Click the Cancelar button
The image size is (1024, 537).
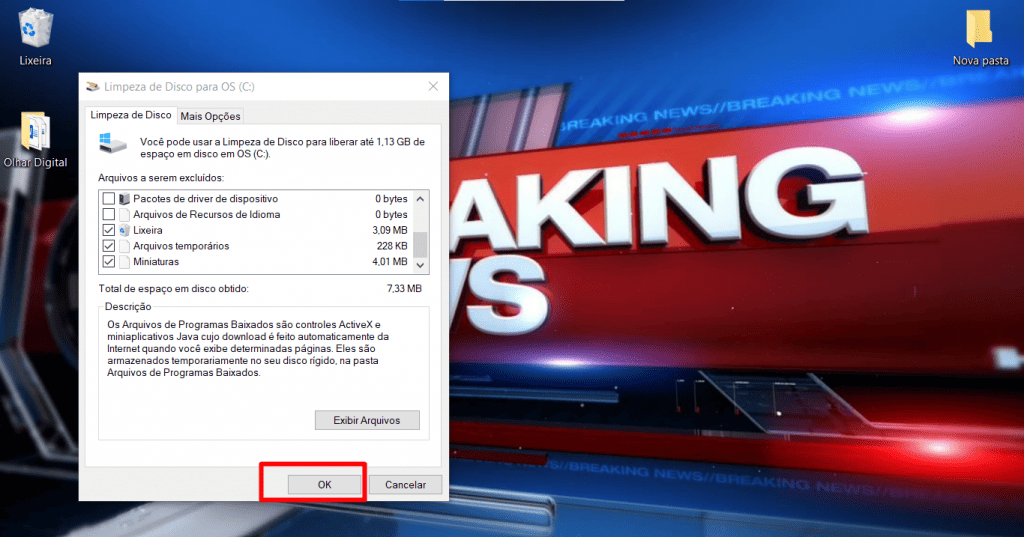coord(405,485)
